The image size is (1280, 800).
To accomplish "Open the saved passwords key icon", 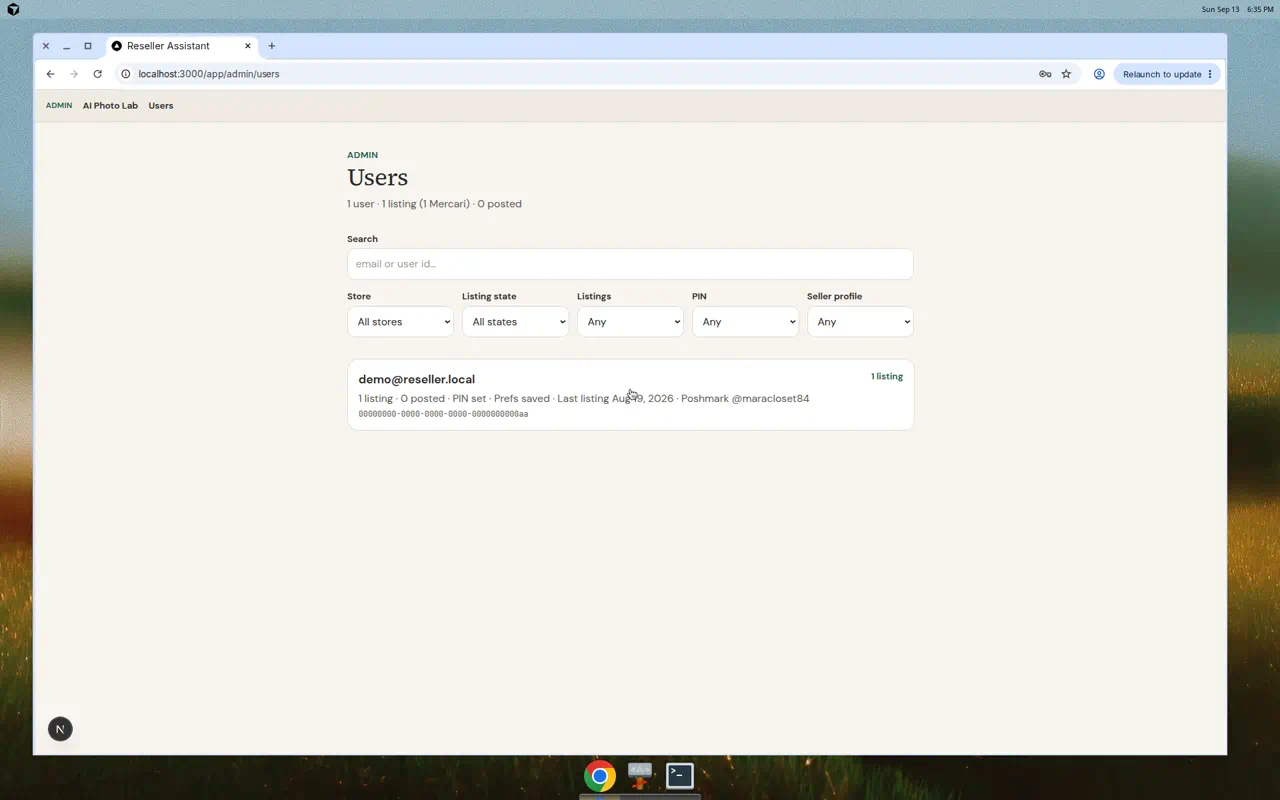I will pyautogui.click(x=1045, y=74).
